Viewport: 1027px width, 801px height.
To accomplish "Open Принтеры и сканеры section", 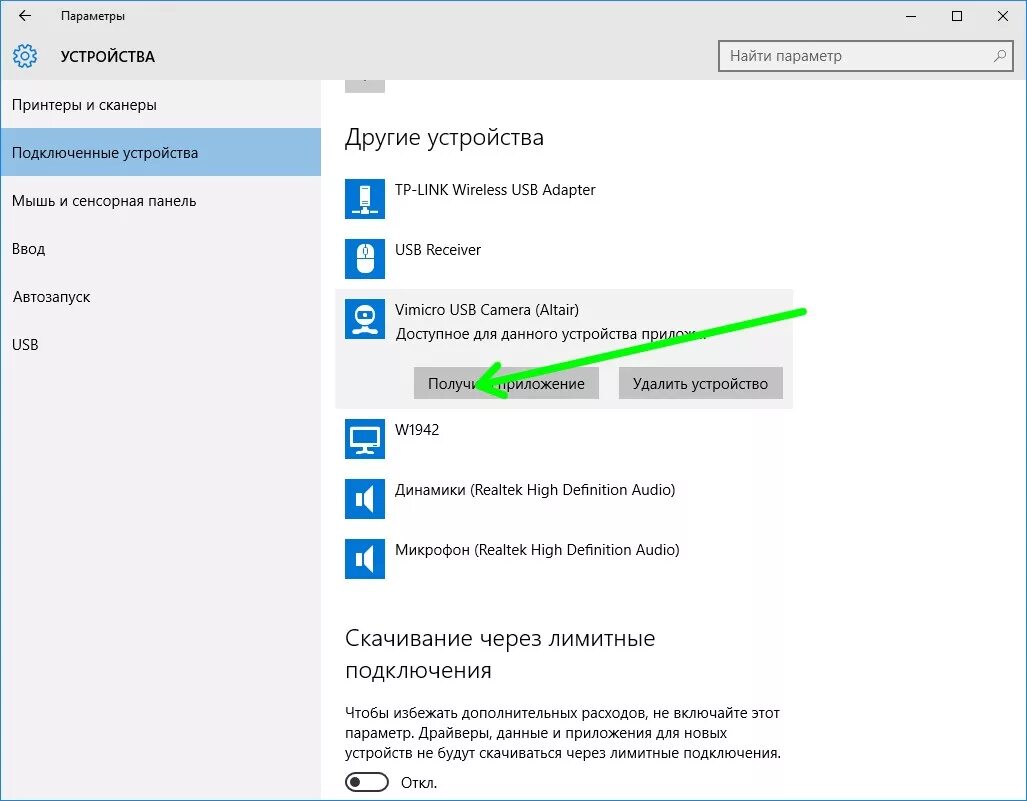I will point(161,105).
